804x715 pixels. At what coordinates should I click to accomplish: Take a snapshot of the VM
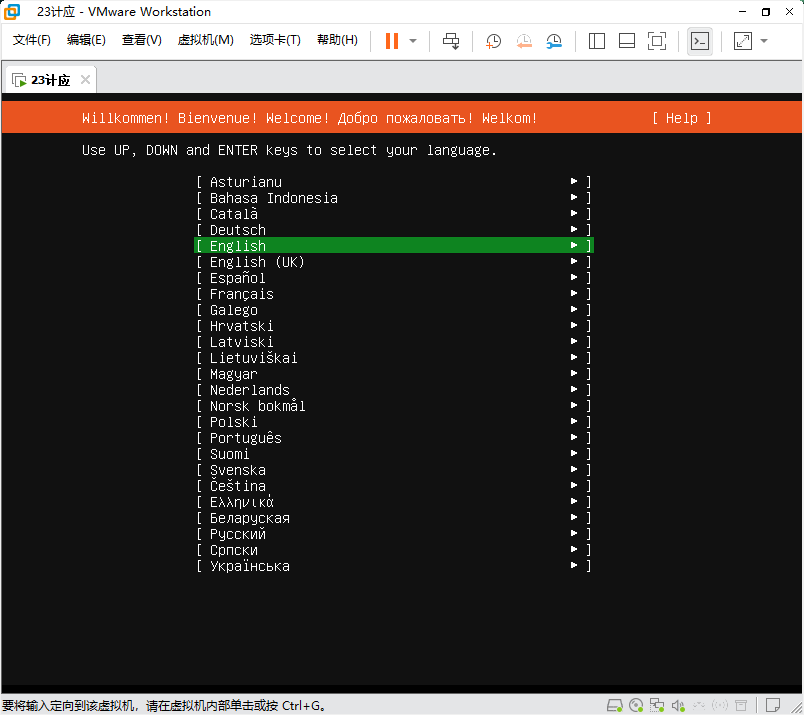coord(493,41)
